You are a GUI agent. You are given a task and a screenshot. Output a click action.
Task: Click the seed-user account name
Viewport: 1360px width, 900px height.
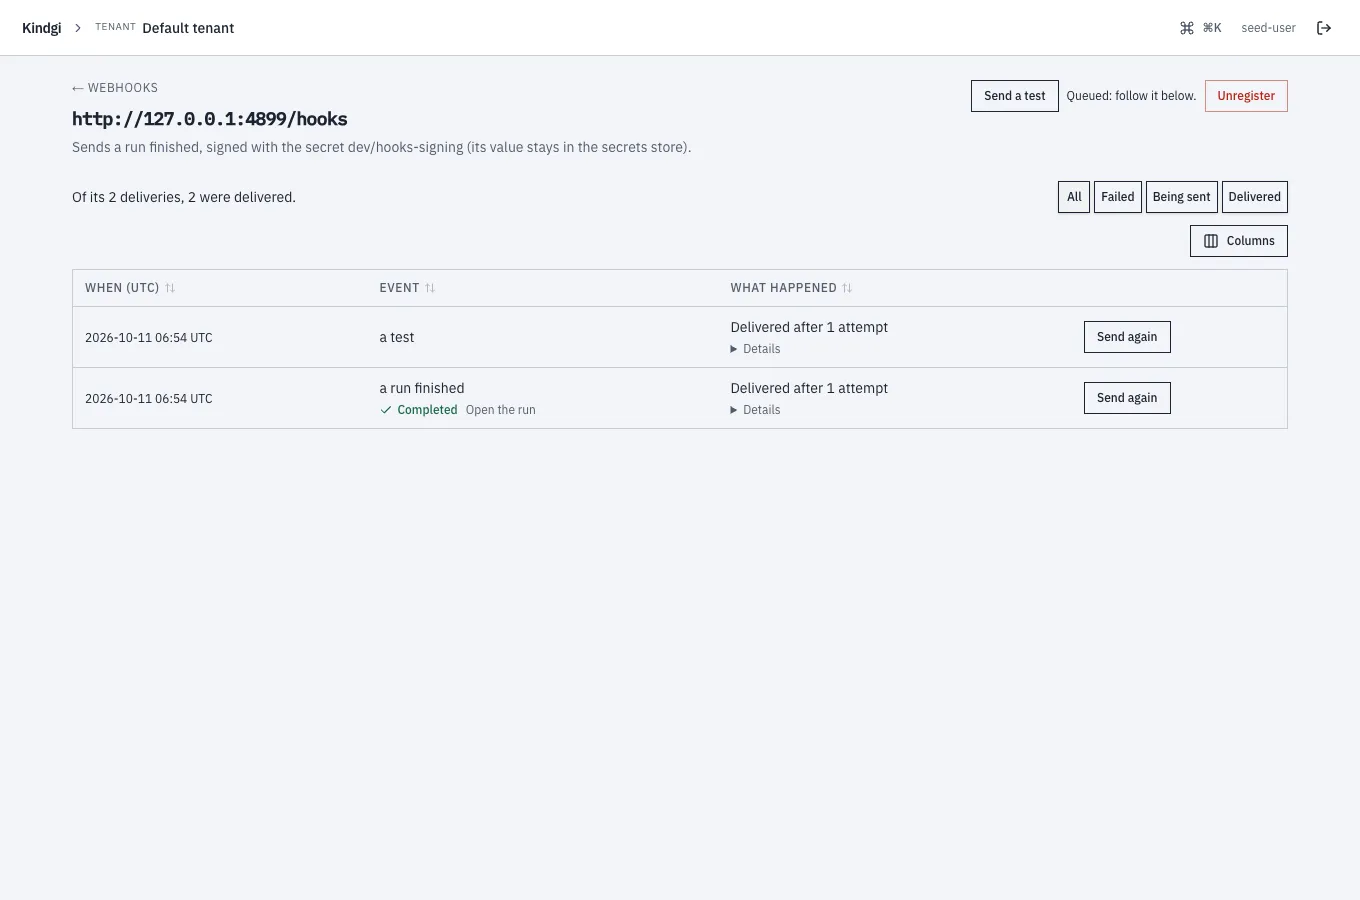tap(1269, 28)
